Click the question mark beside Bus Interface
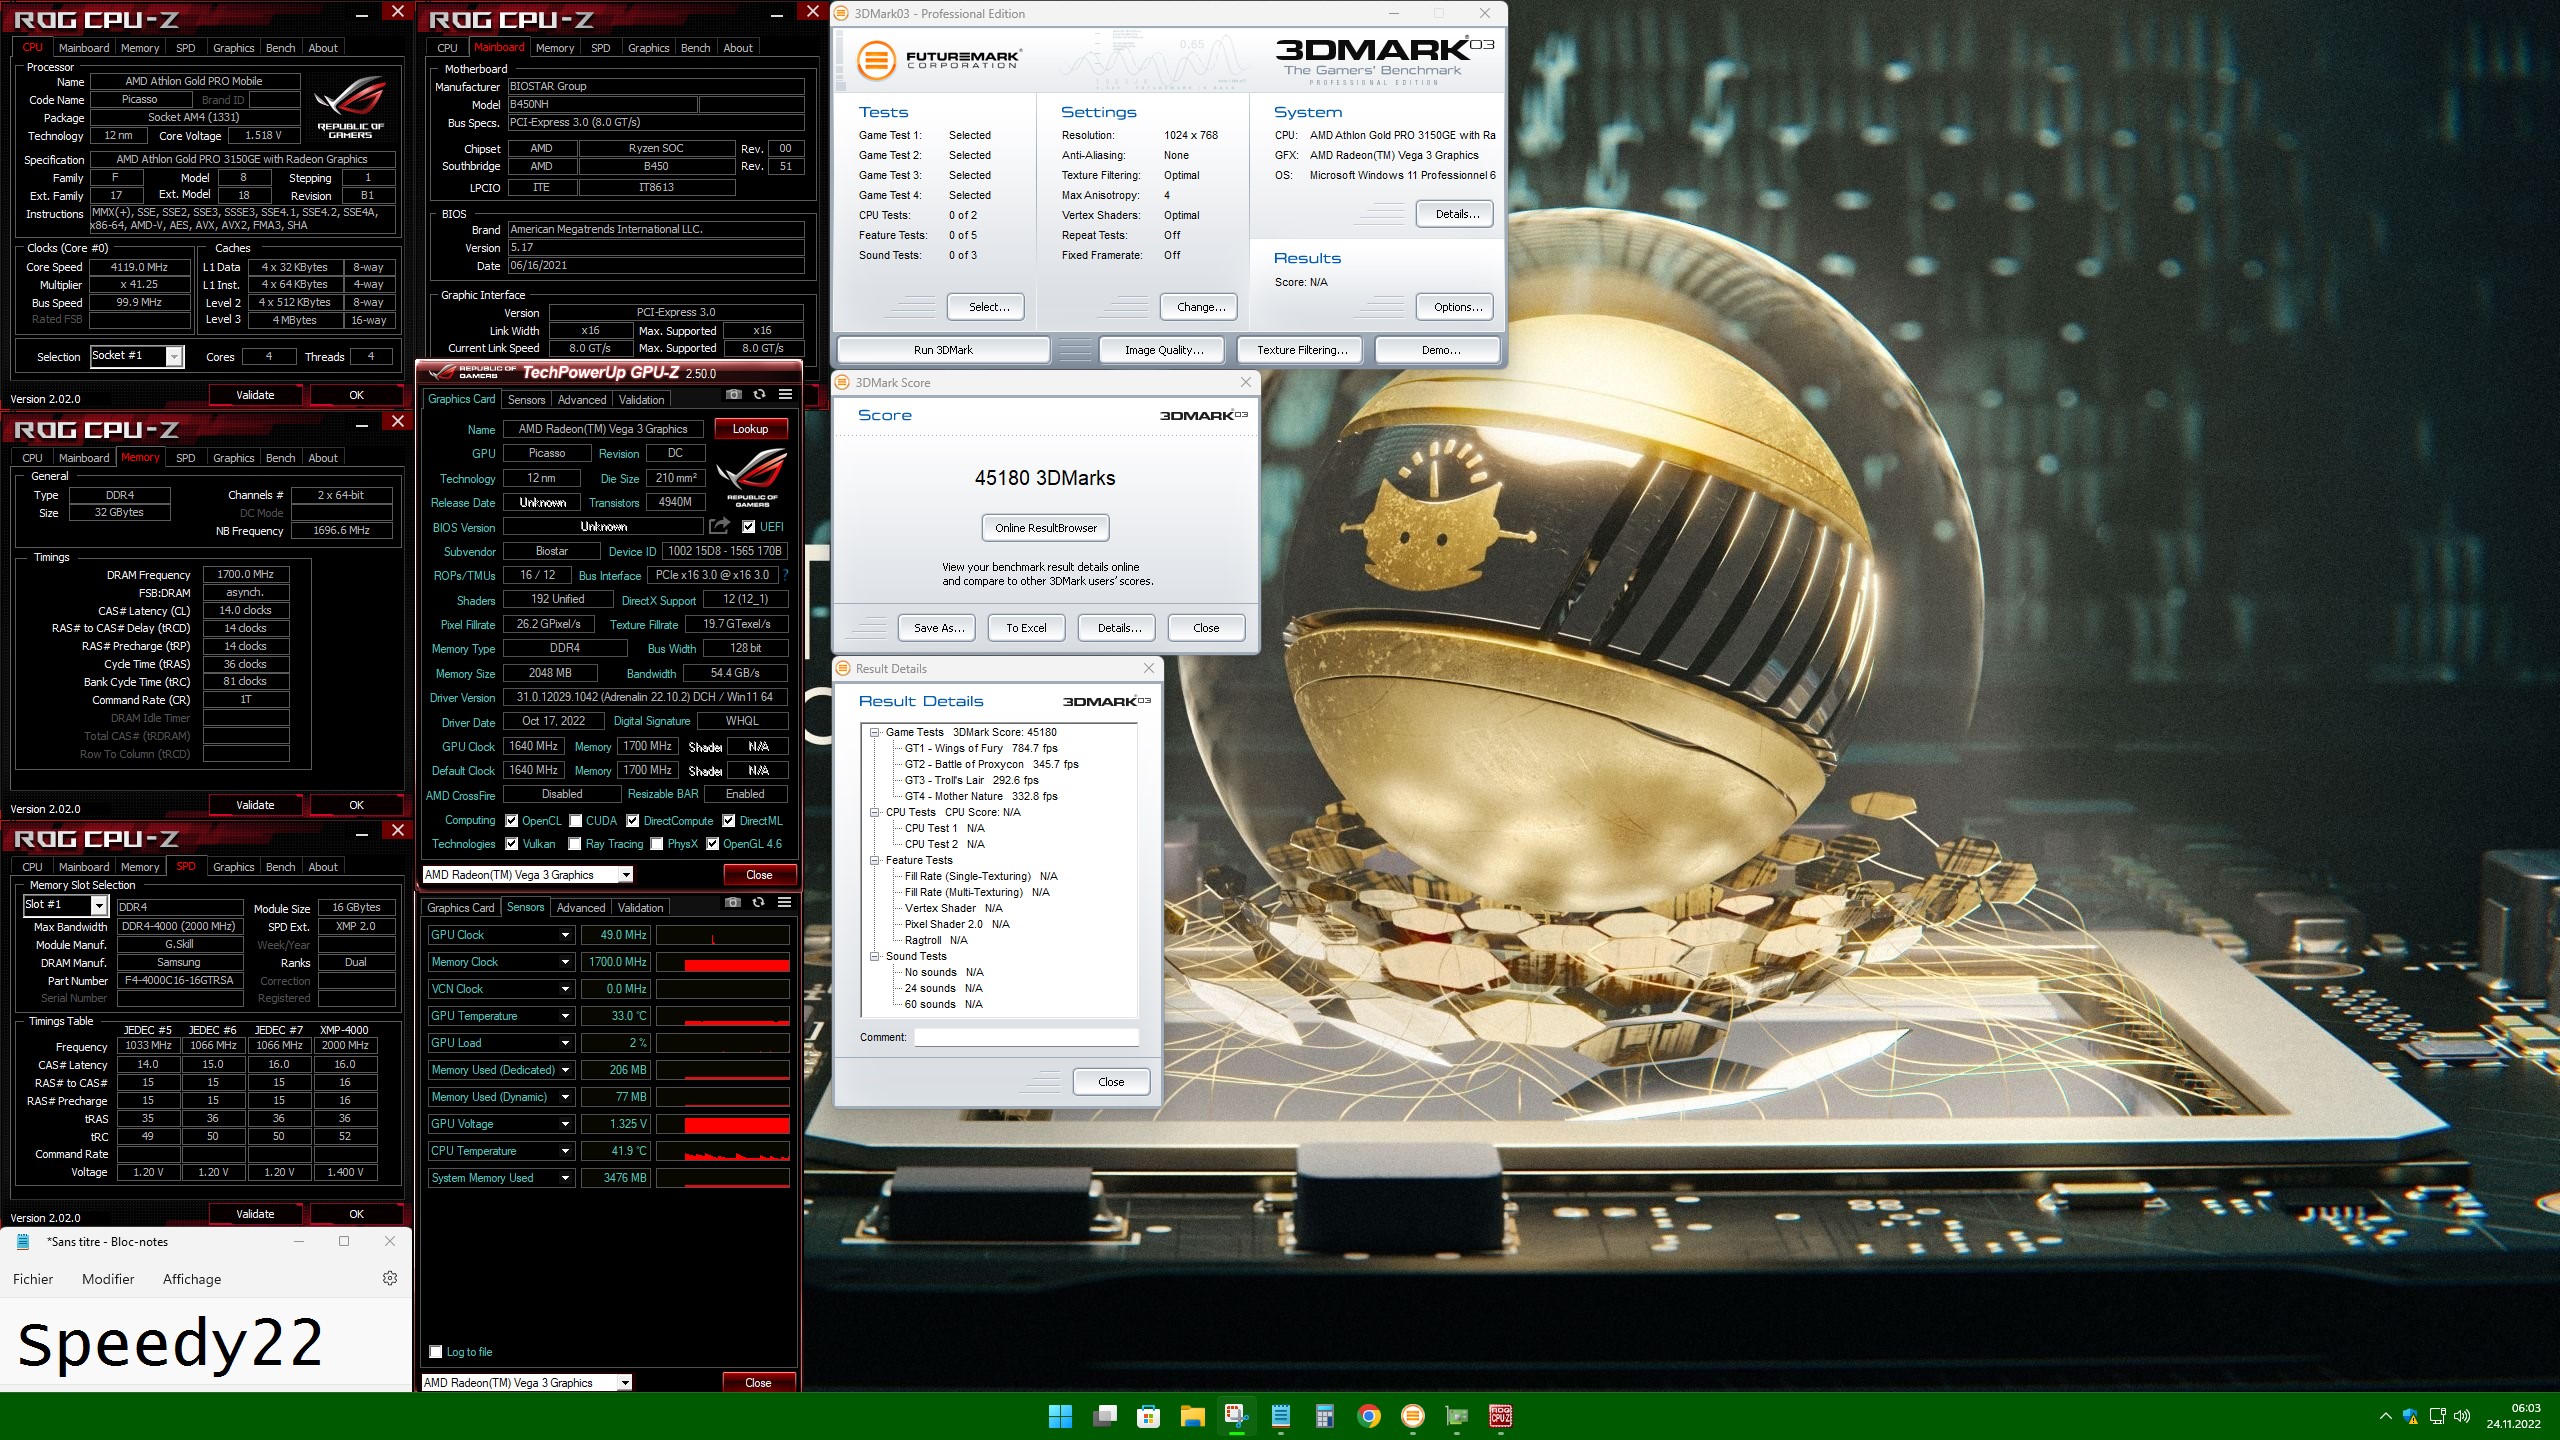The height and width of the screenshot is (1440, 2560). pyautogui.click(x=785, y=575)
